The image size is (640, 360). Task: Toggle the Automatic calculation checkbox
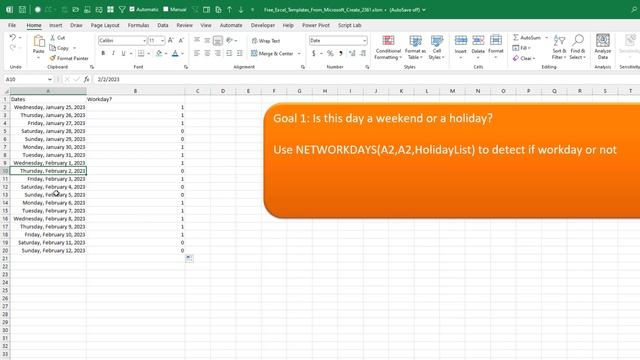(x=132, y=9)
